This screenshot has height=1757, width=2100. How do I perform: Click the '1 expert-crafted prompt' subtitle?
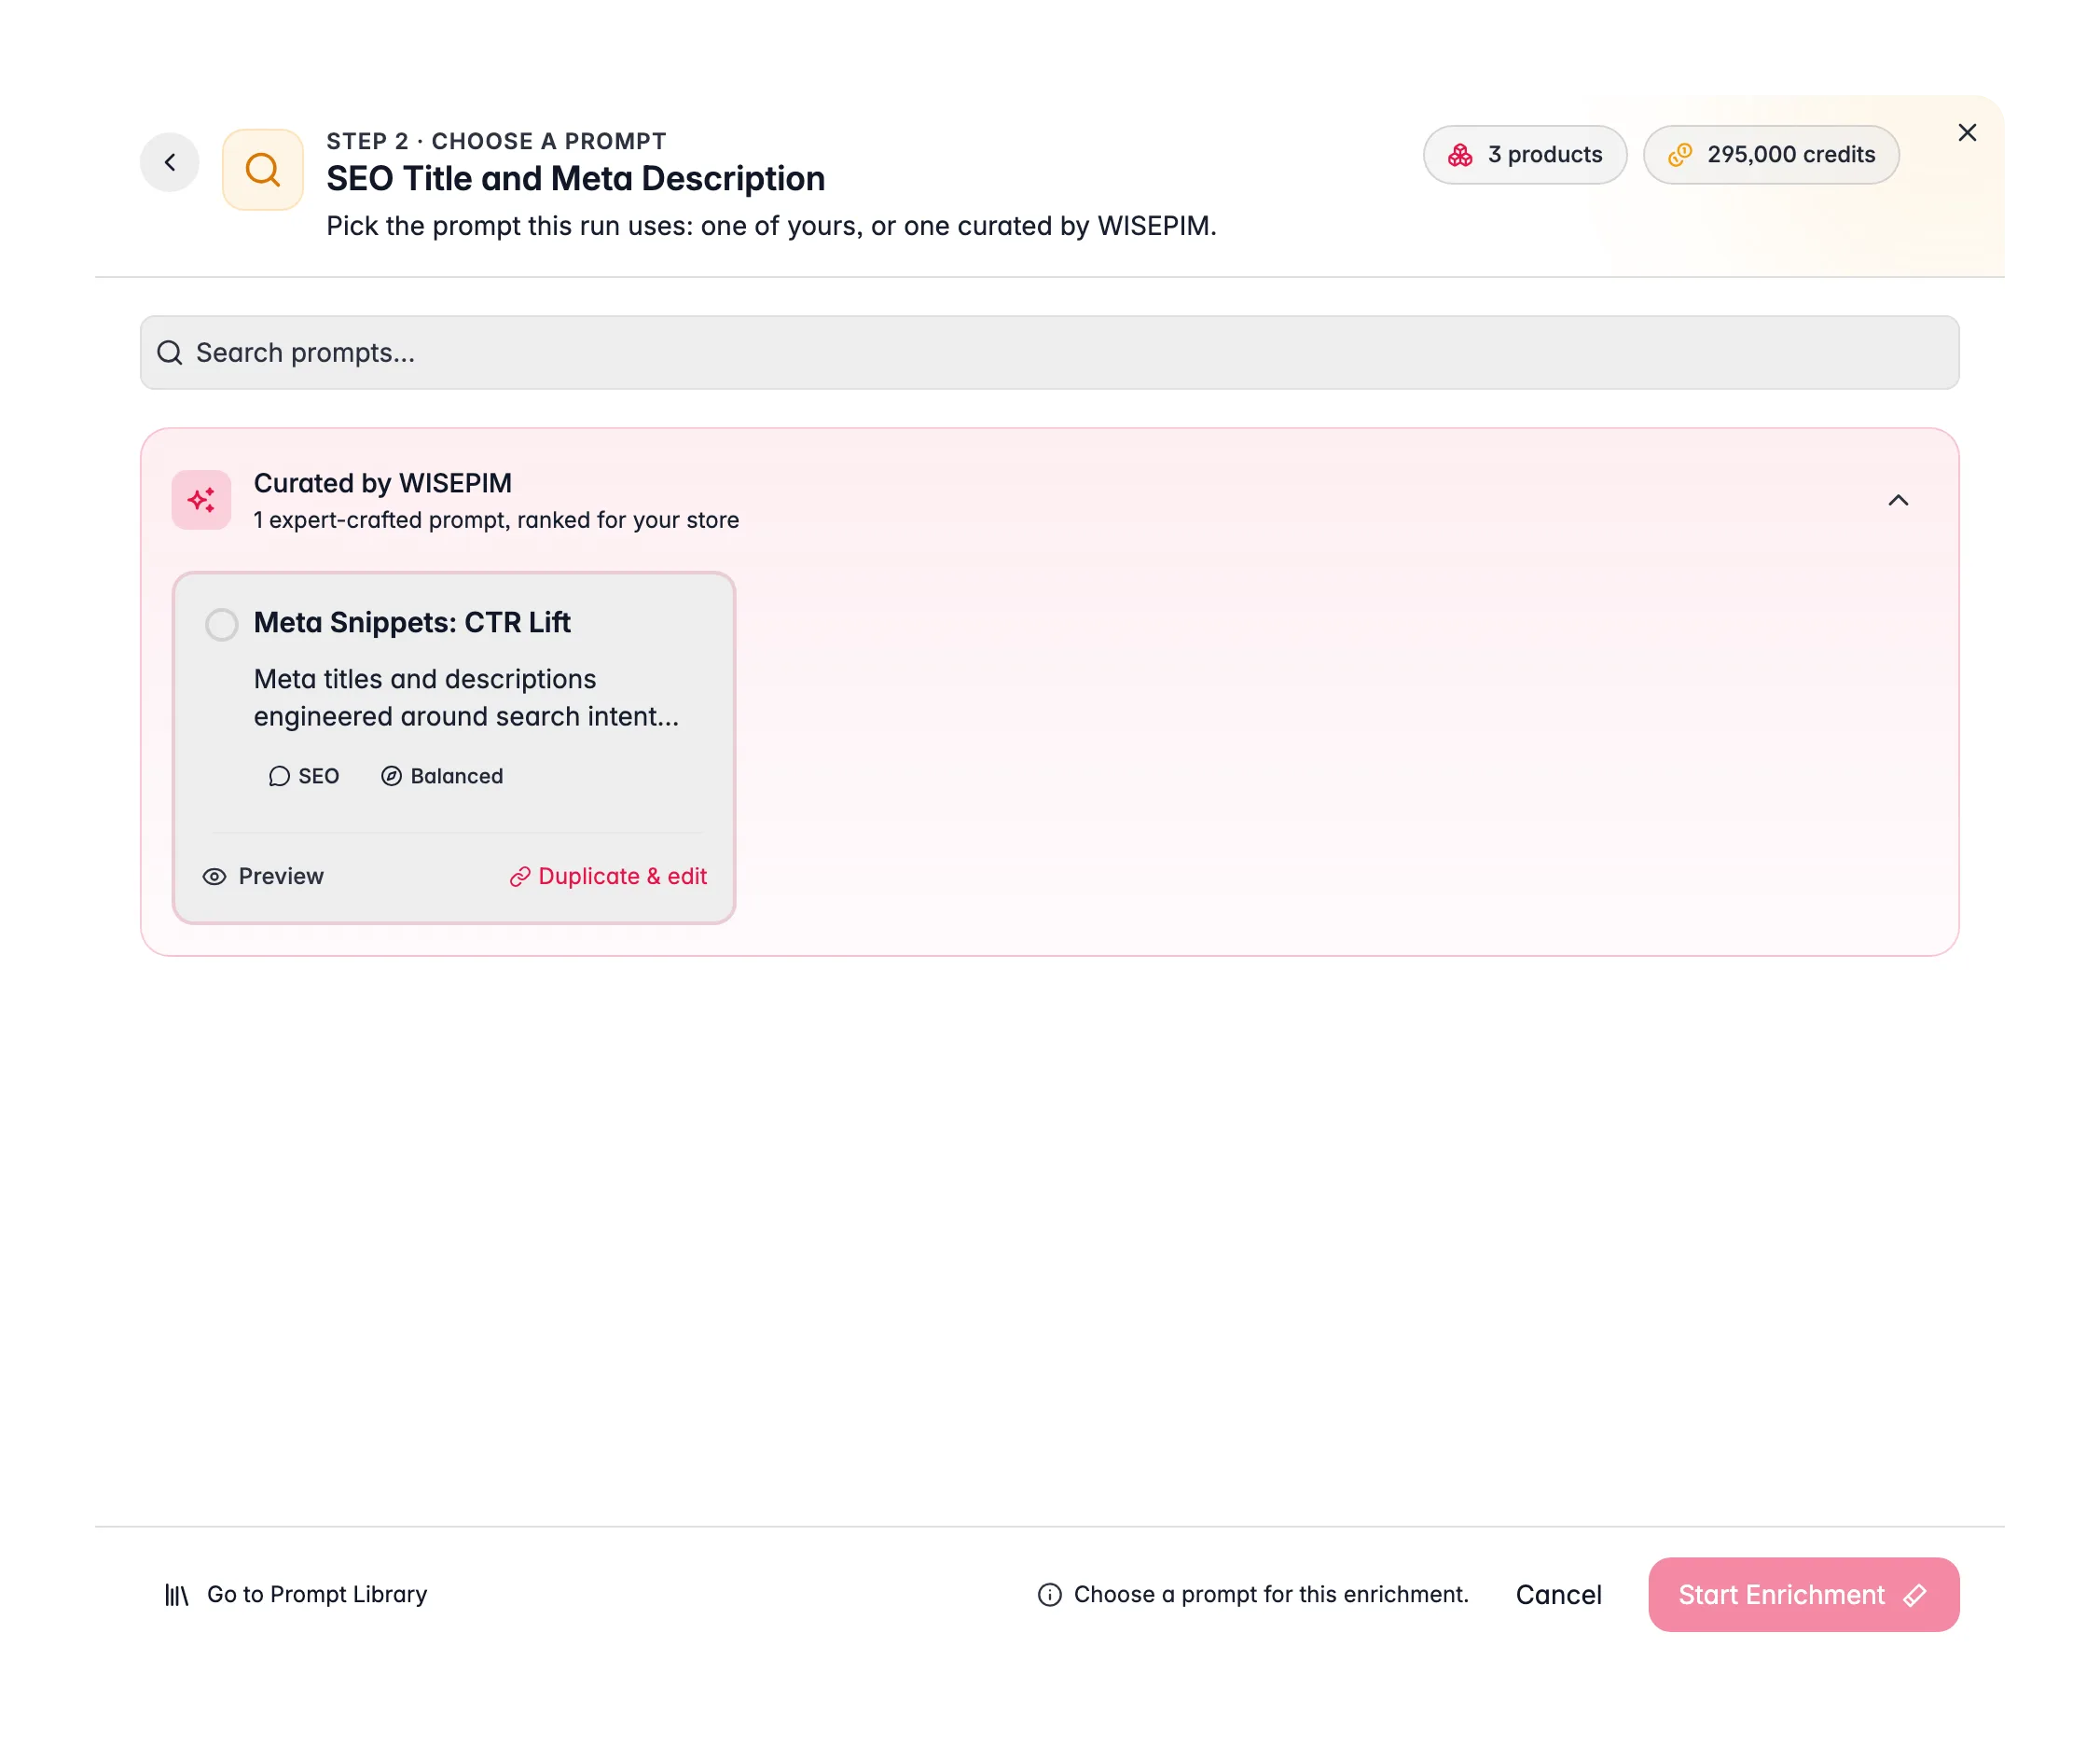tap(496, 520)
